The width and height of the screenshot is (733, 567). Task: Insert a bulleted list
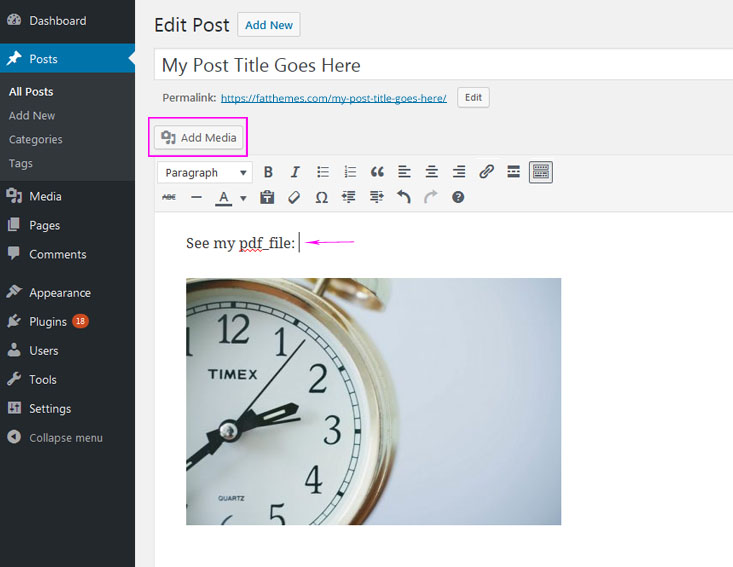323,172
